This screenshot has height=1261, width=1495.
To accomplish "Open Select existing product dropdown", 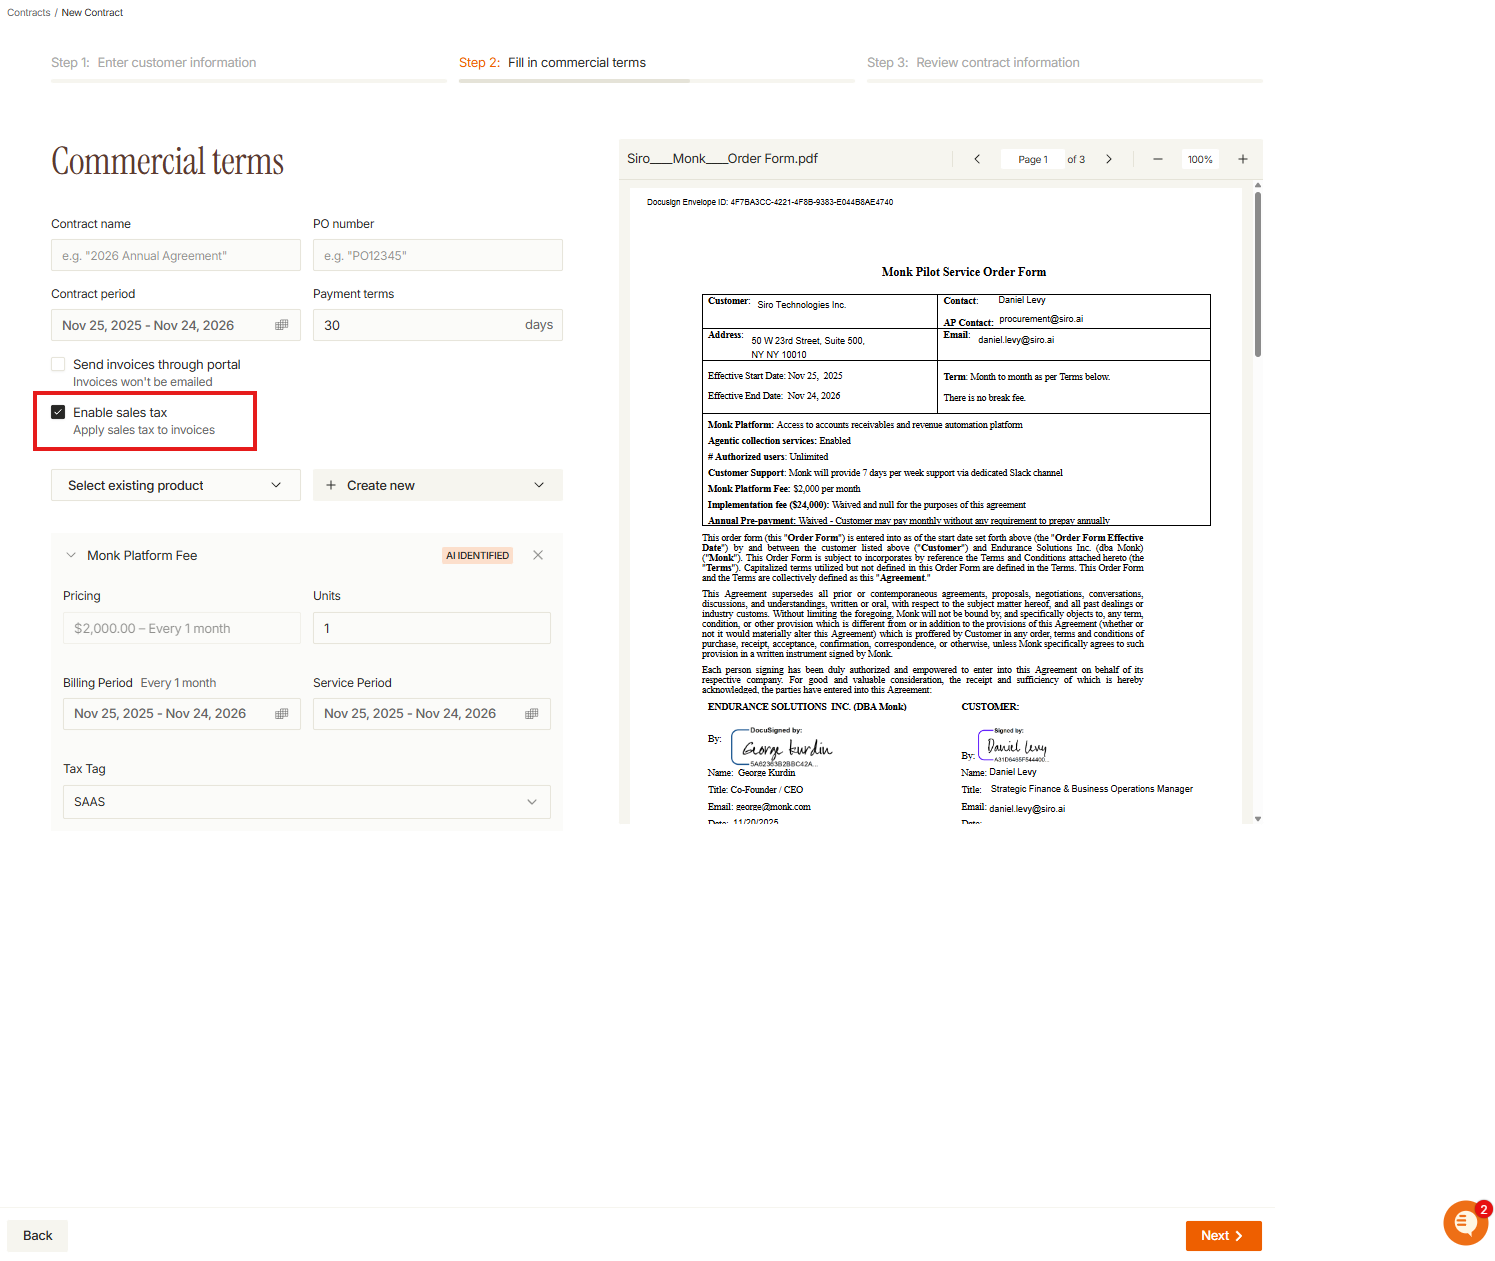I will coord(176,485).
